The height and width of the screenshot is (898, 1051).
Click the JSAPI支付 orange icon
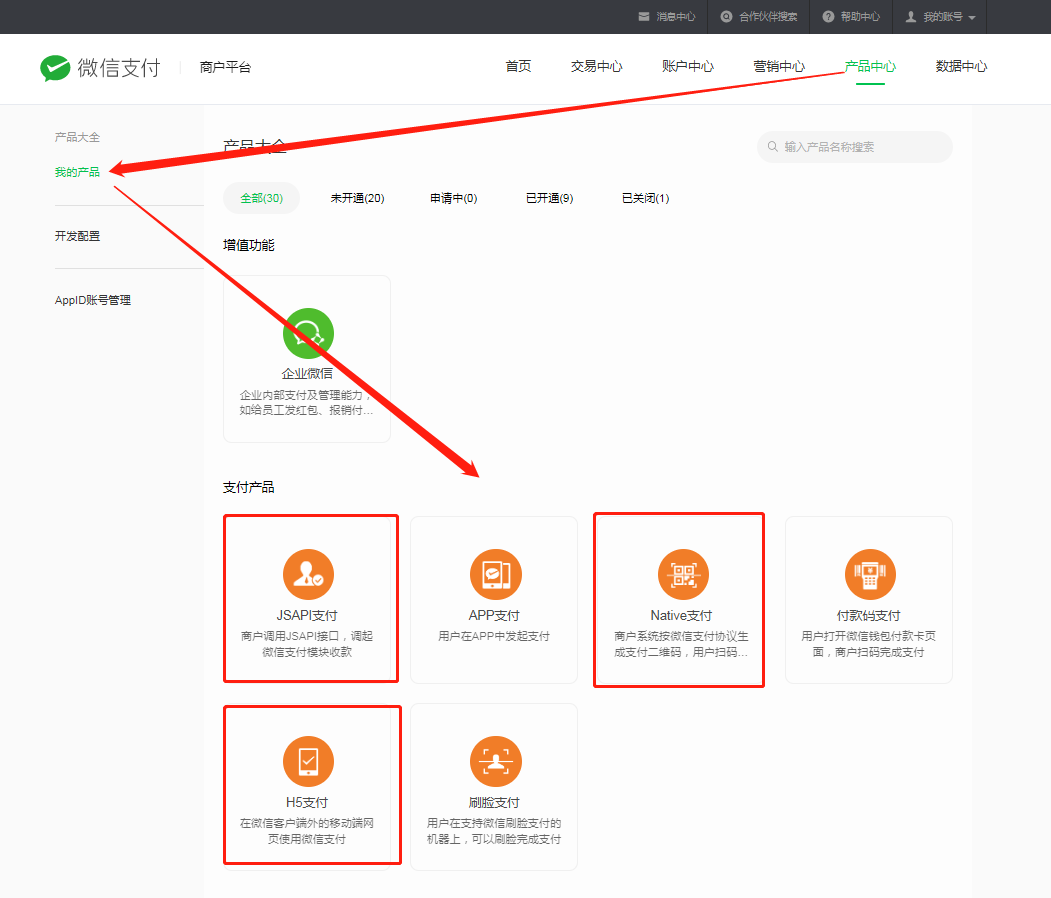(x=308, y=574)
